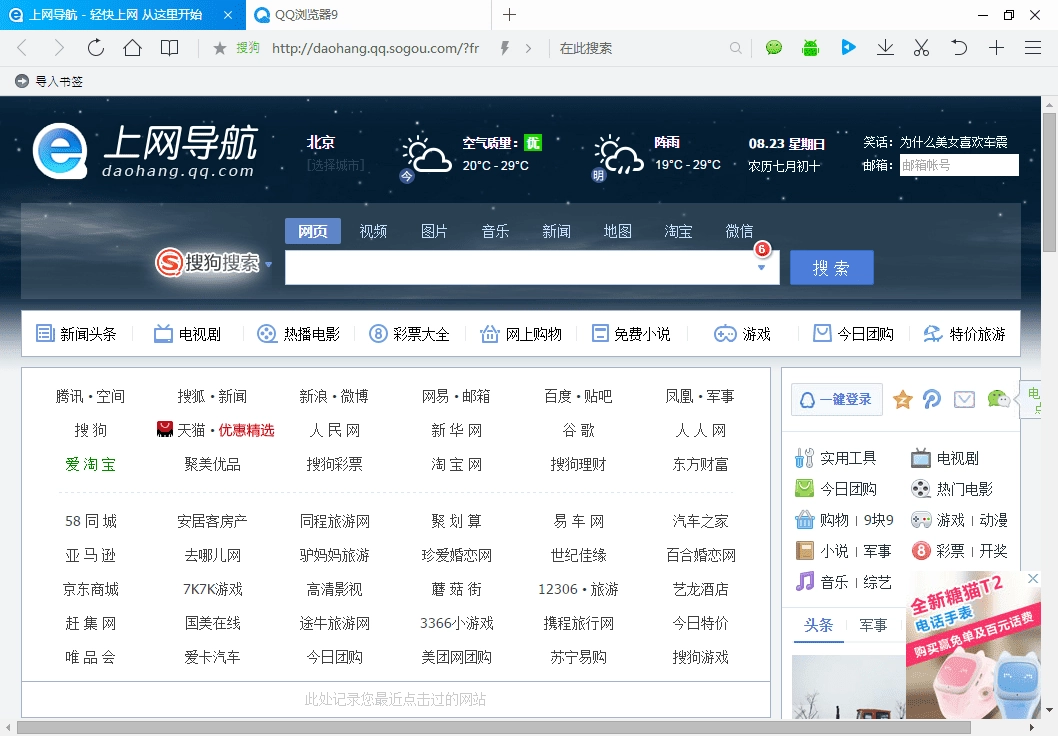Open the 彩票大全 category link
Screen dimensions: 1058x736
(x=409, y=334)
